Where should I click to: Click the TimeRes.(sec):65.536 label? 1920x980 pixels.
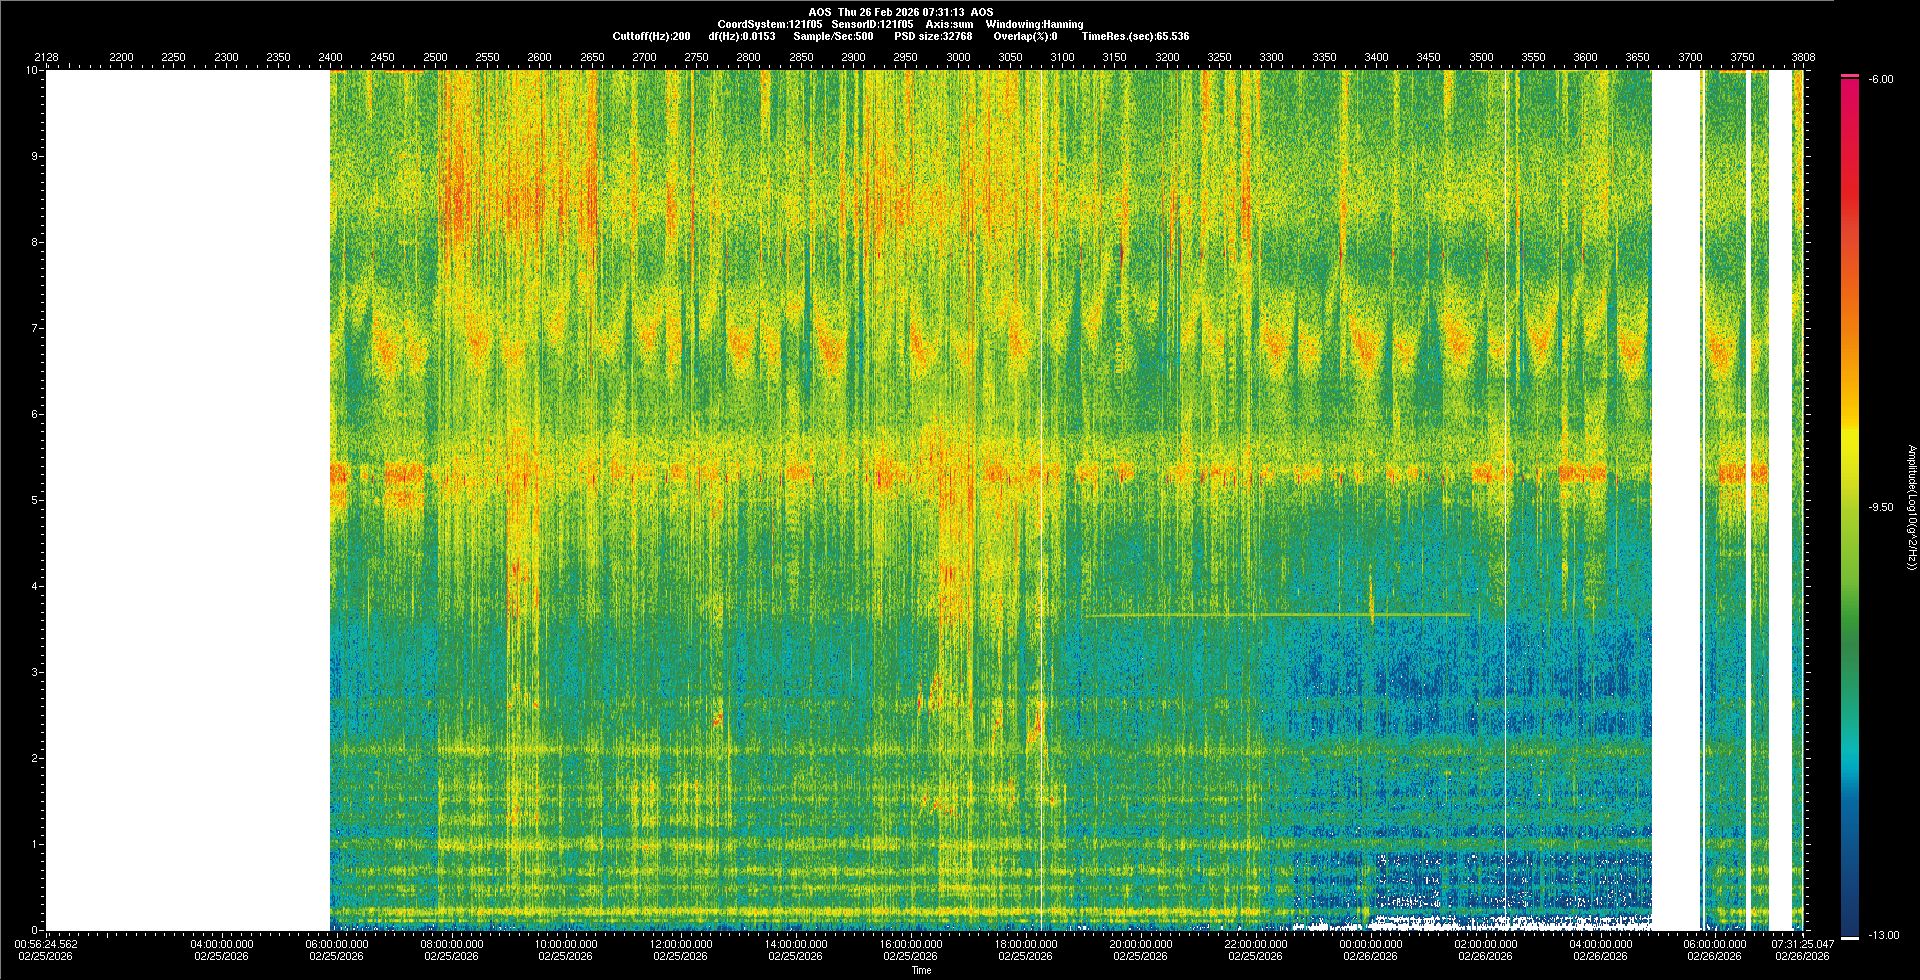coord(1135,36)
